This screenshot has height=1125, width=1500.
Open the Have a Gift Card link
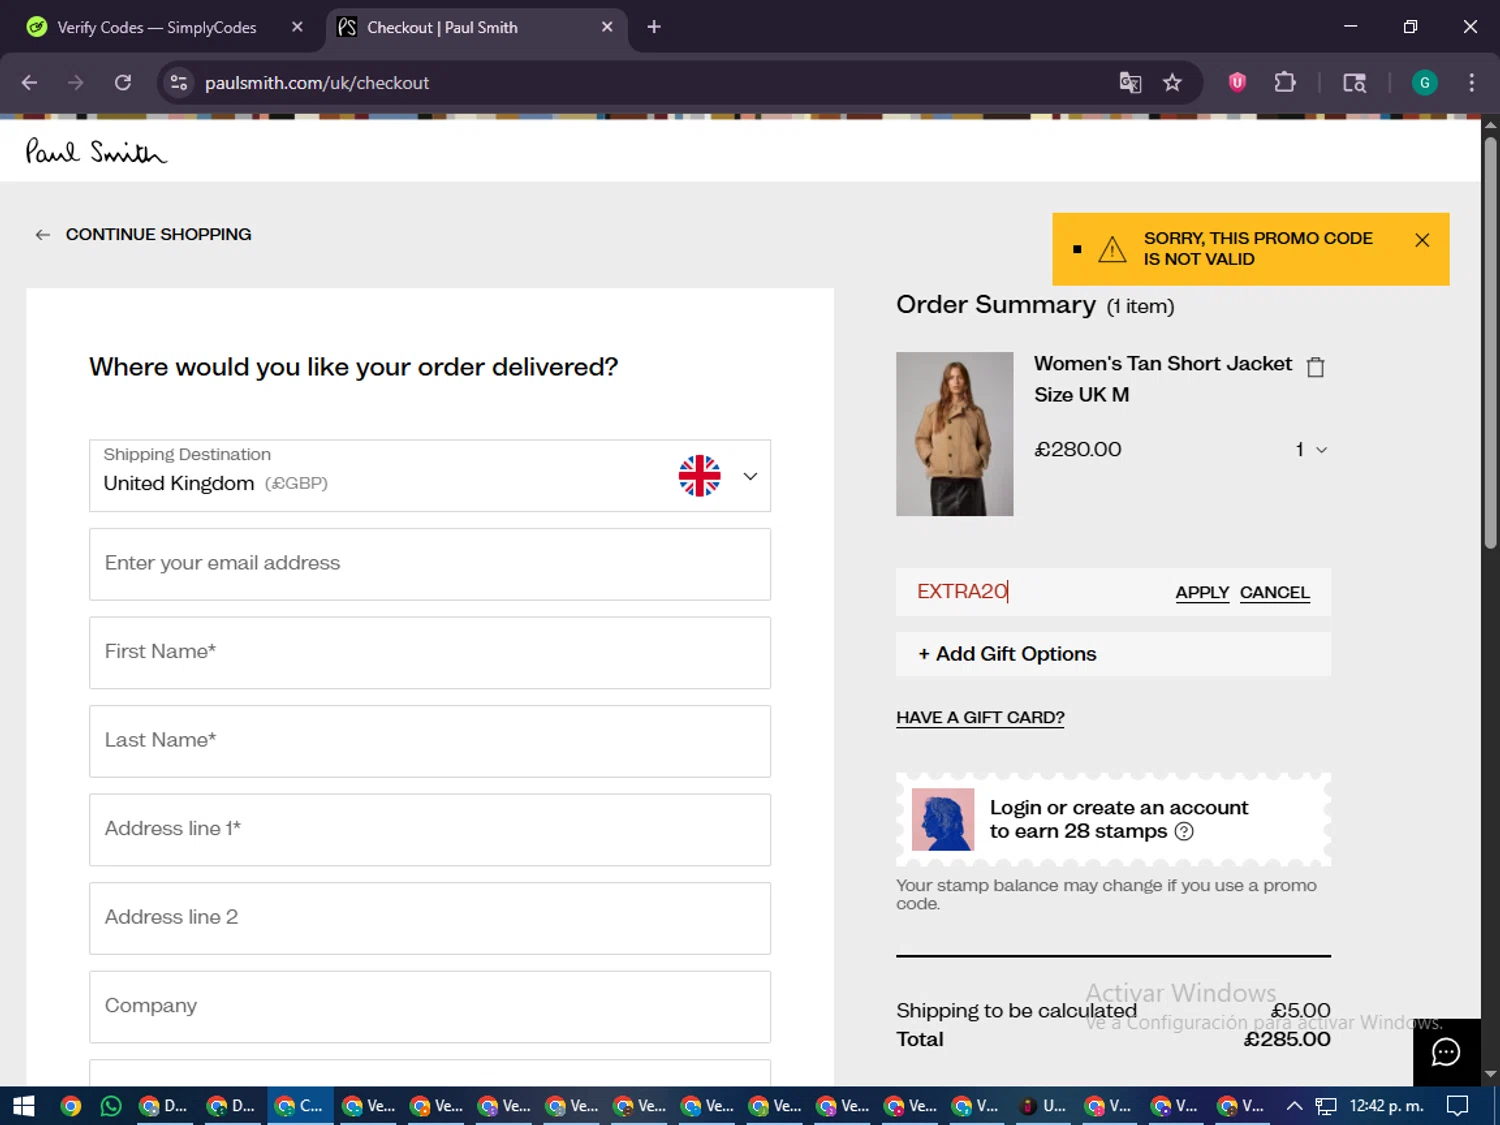pyautogui.click(x=980, y=717)
